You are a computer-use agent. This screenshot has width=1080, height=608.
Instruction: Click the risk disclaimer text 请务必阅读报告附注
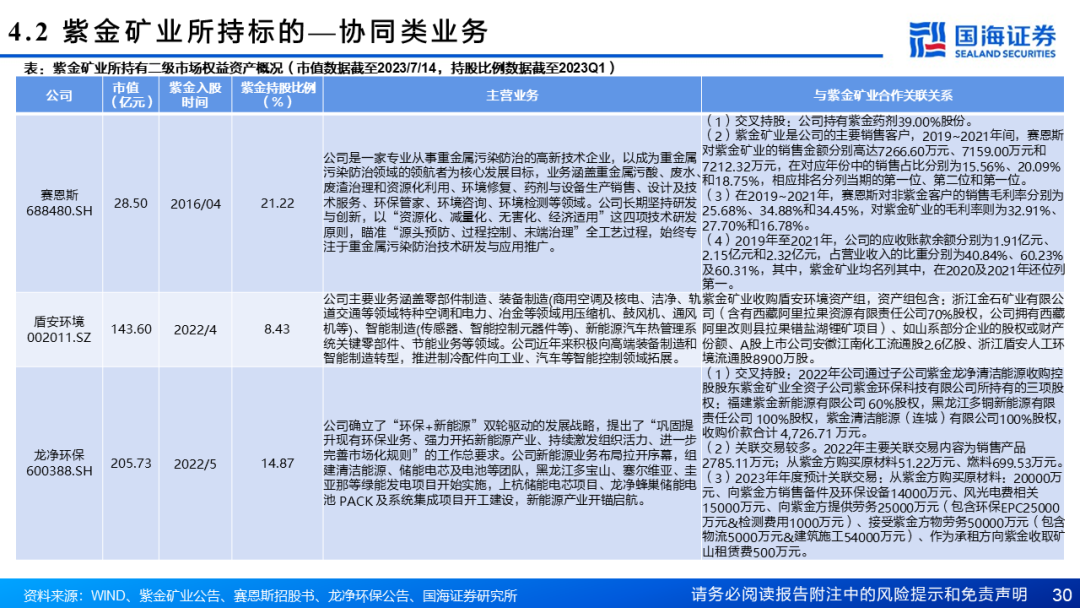coord(859,594)
